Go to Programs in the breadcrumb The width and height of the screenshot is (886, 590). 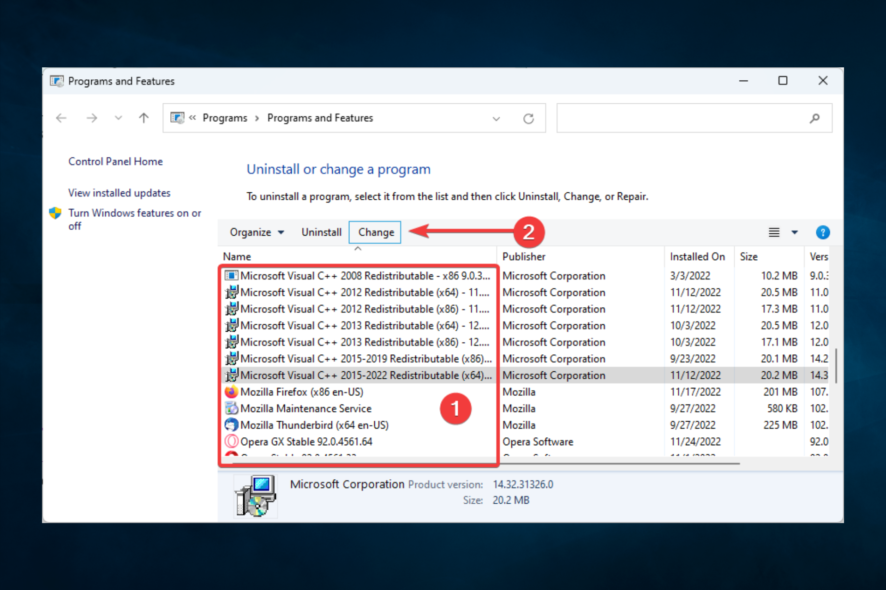225,118
